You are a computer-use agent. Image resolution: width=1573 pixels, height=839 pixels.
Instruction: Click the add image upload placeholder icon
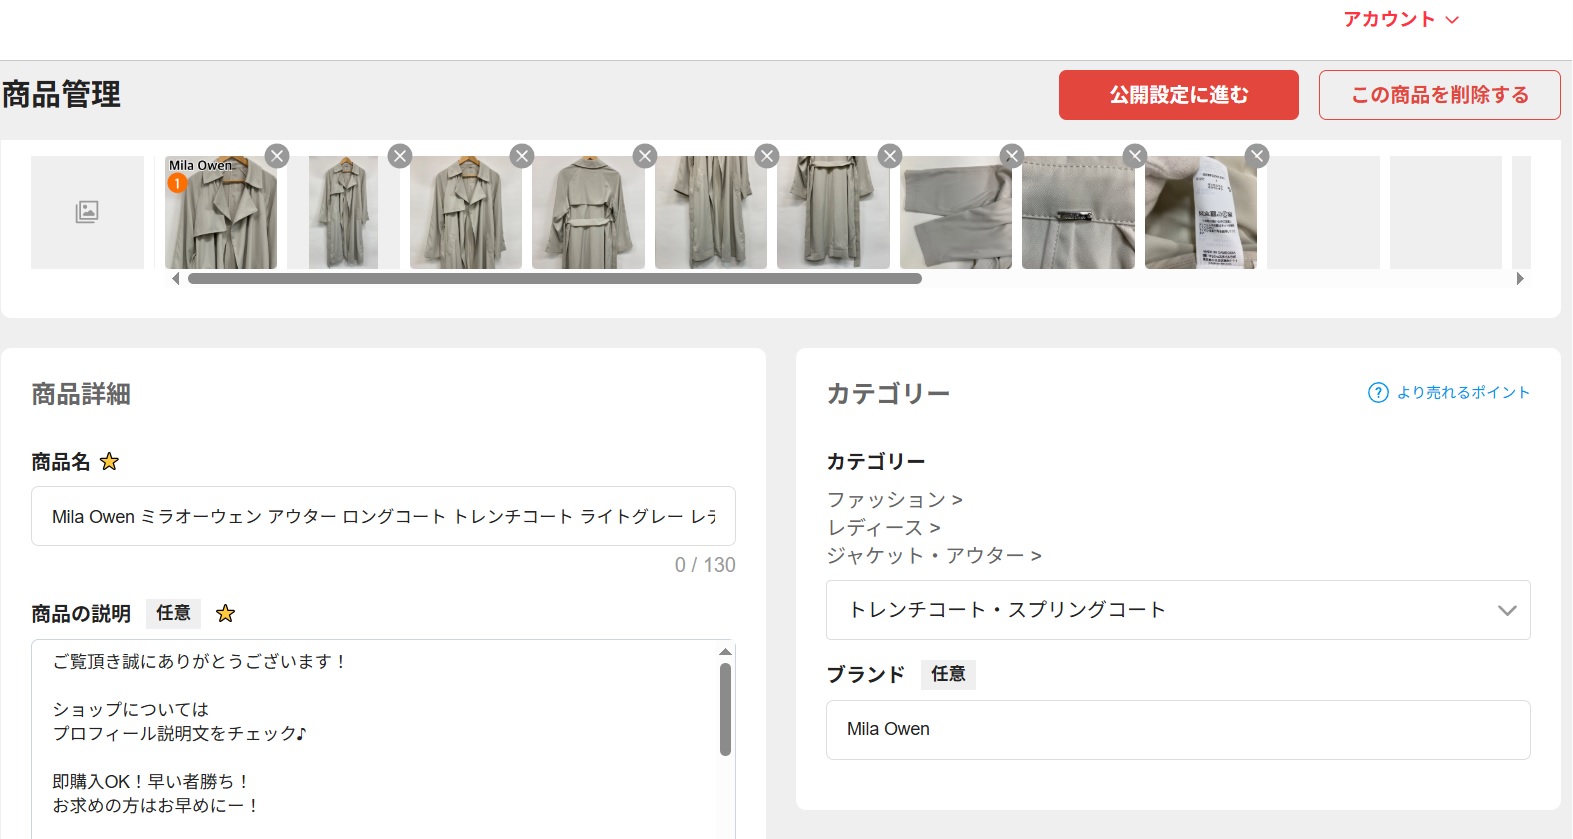[x=87, y=212]
